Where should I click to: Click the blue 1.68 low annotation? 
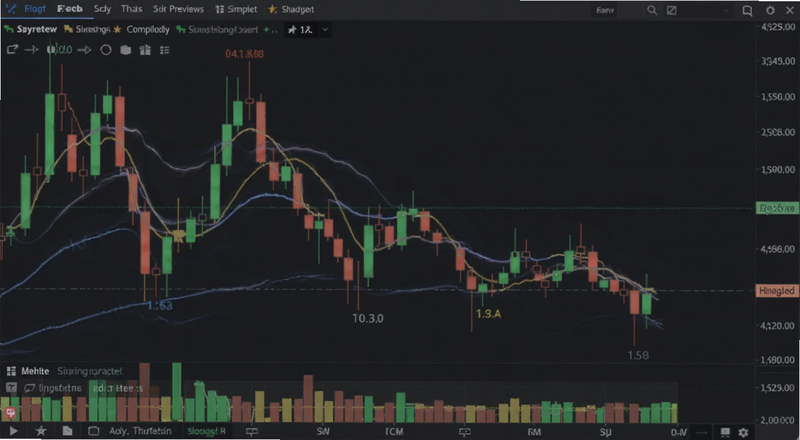(160, 306)
